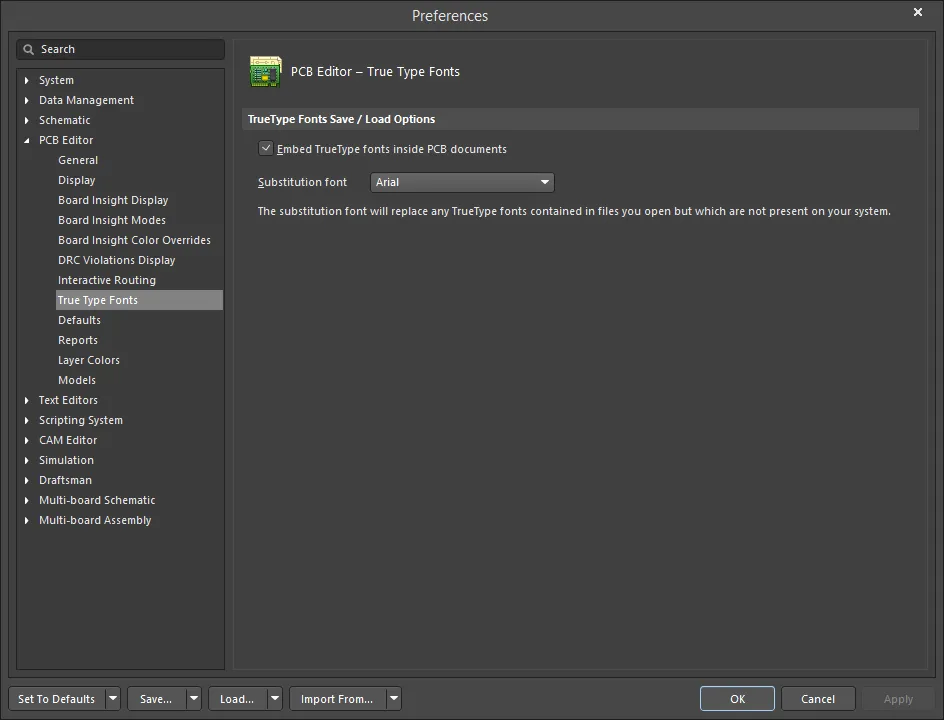Open Interactive Routing page

(x=107, y=280)
